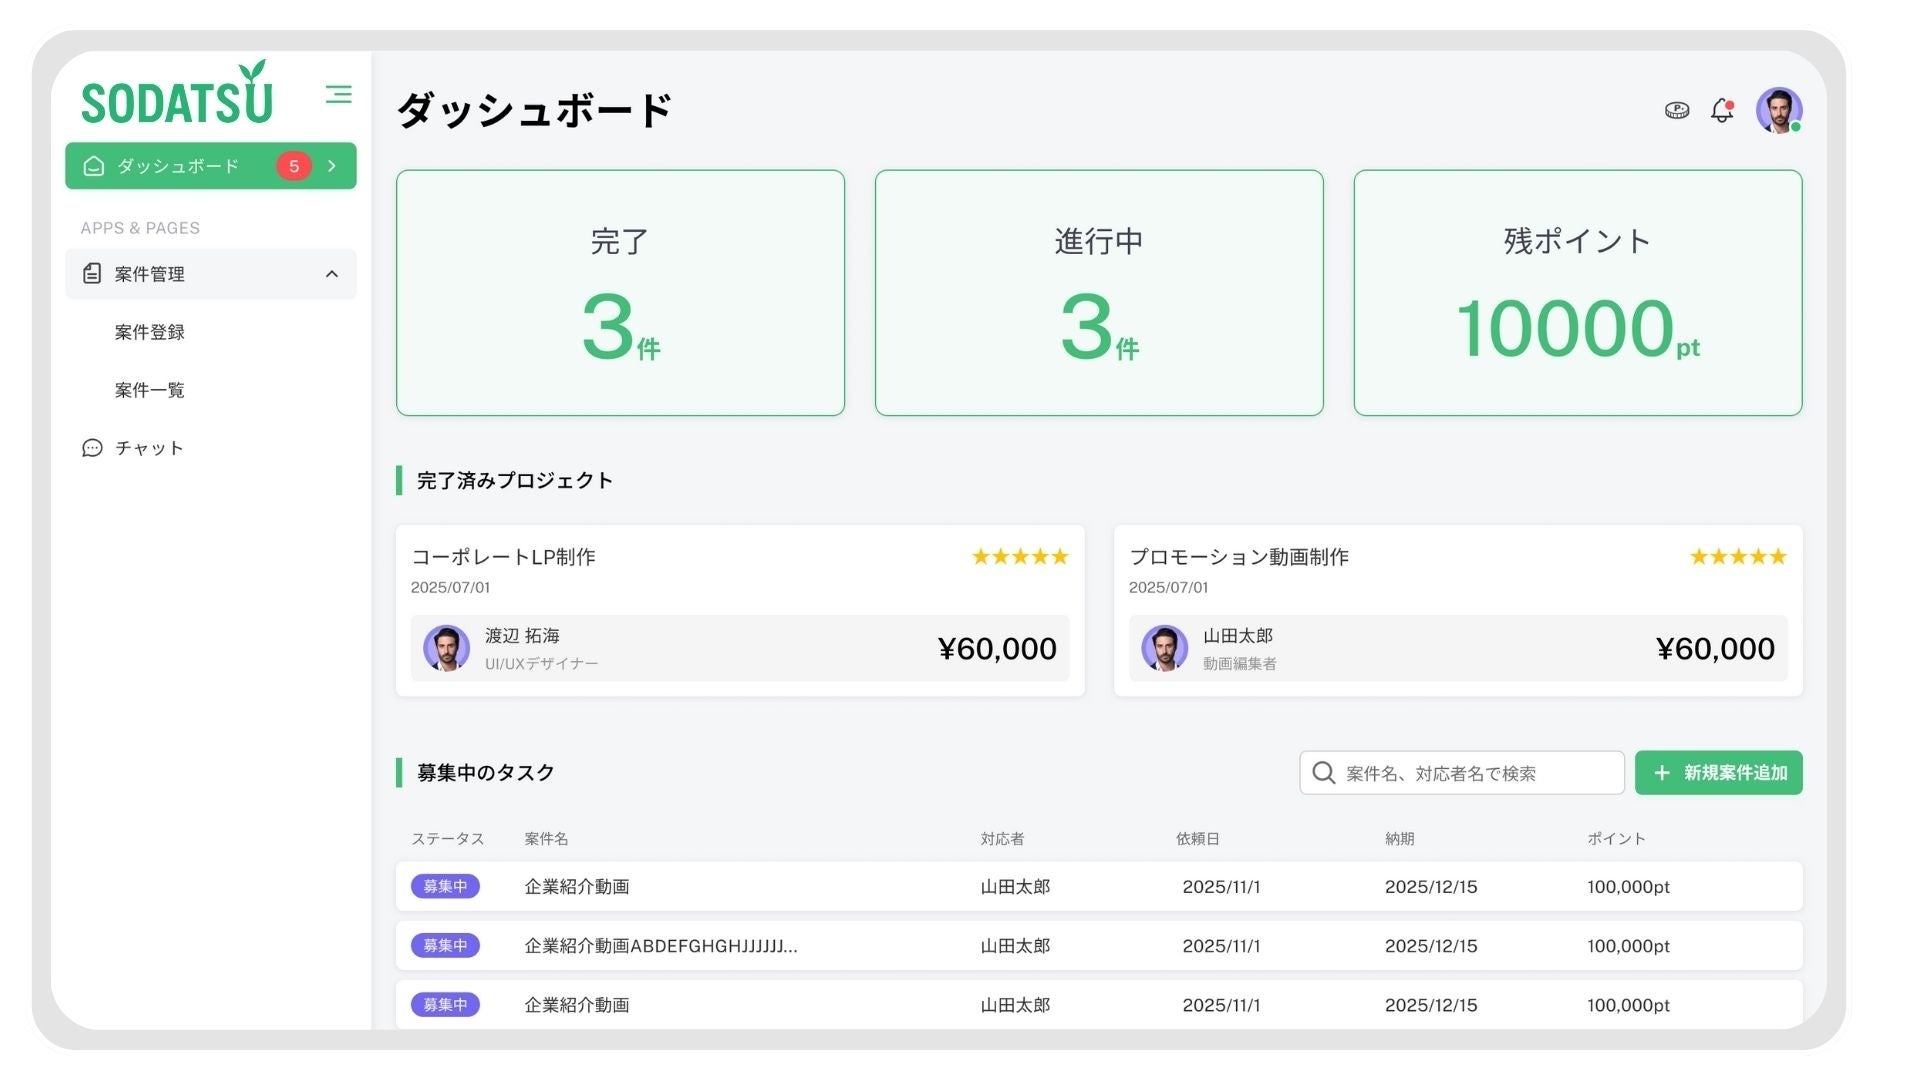1920x1080 pixels.
Task: Click the hamburger menu icon beside the logo
Action: (338, 94)
